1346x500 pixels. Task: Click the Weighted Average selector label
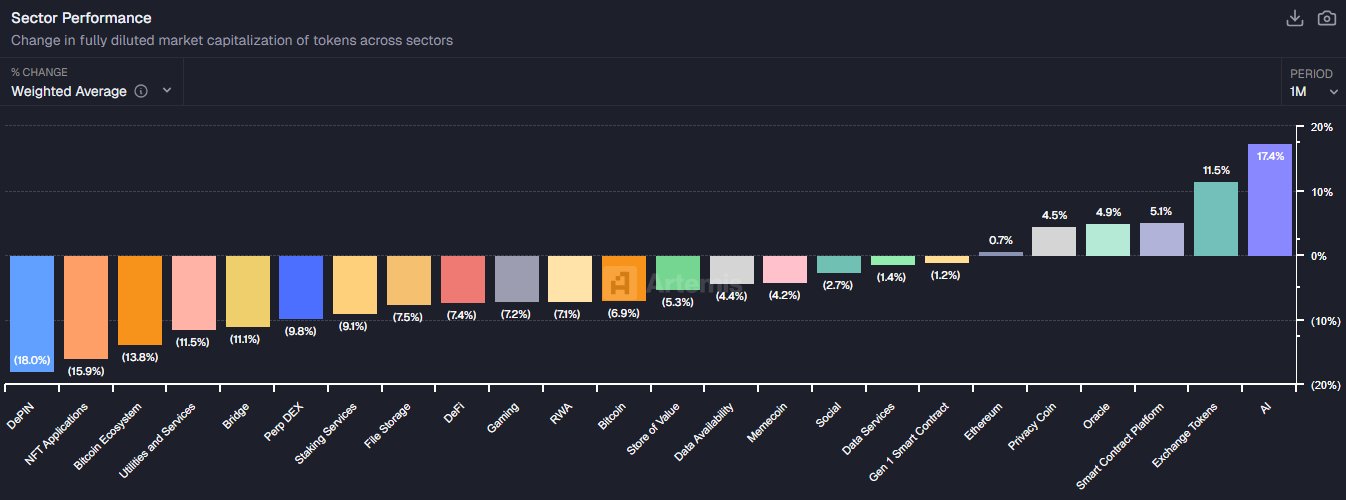69,91
